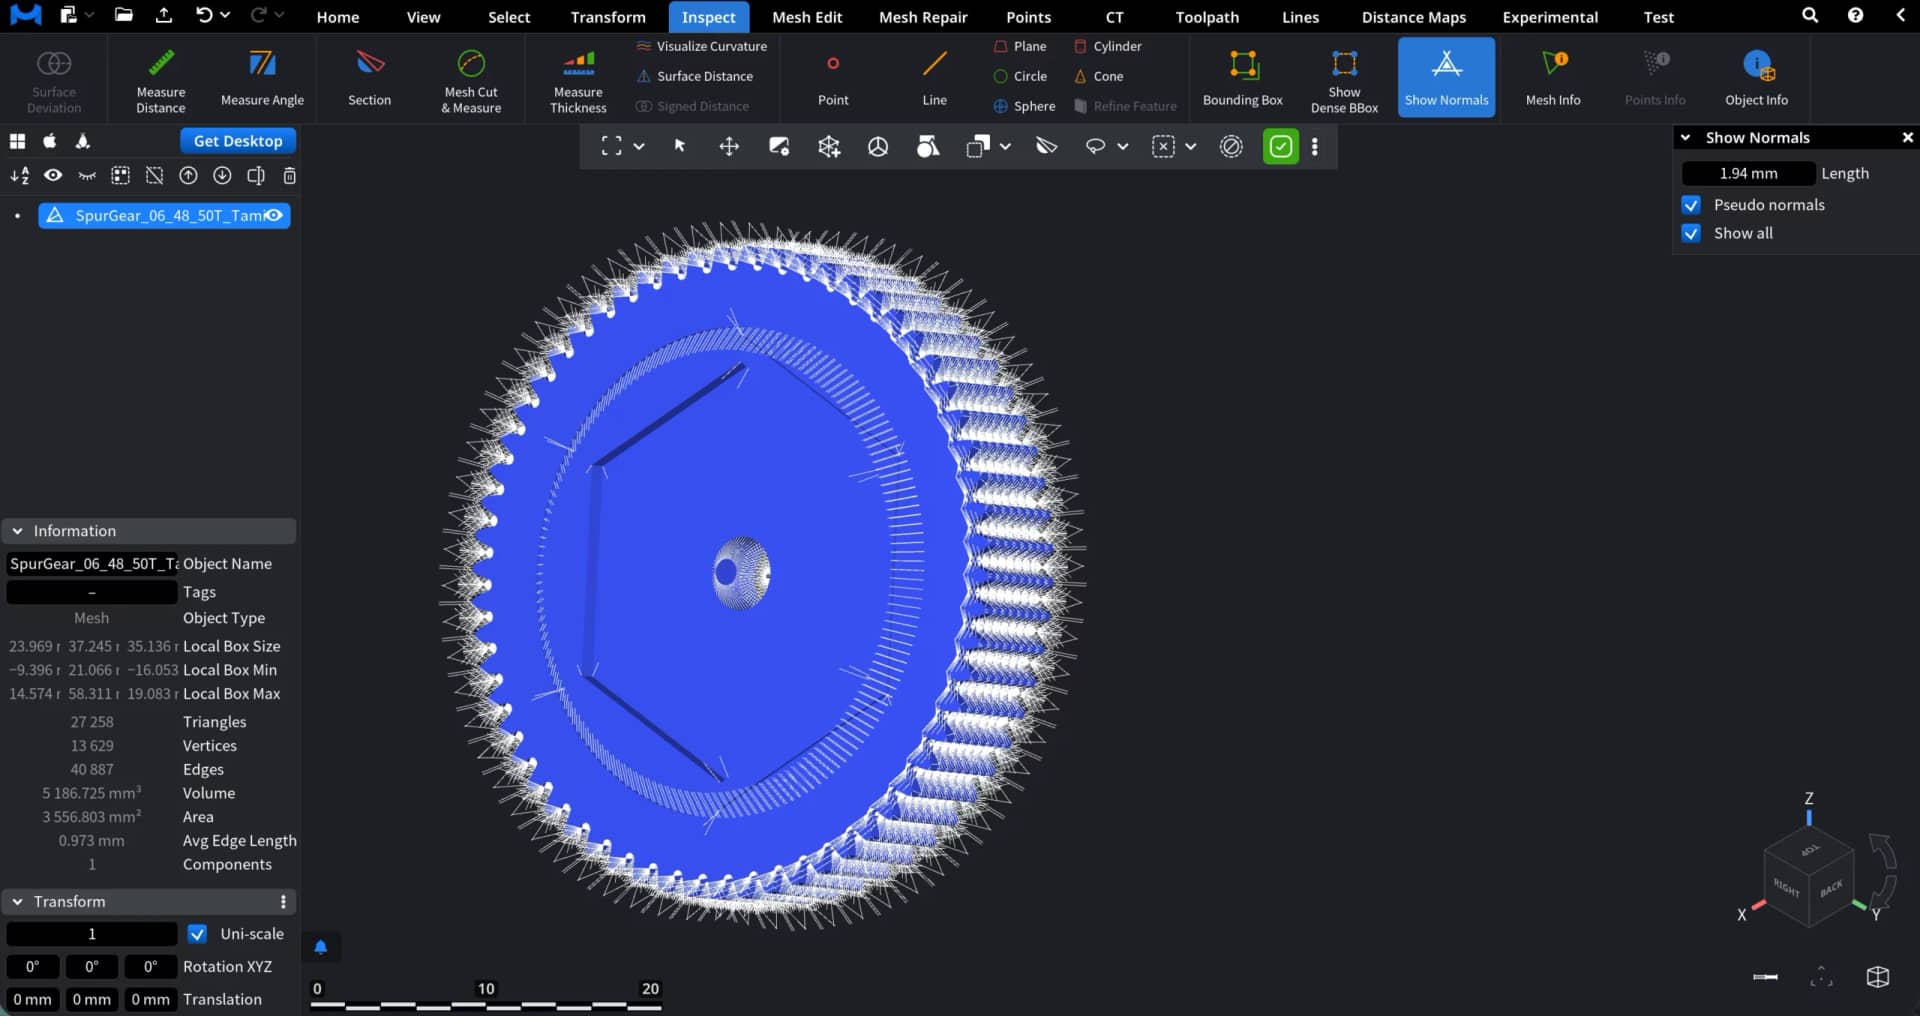
Task: Uncheck the Show all checkbox
Action: [x=1691, y=233]
